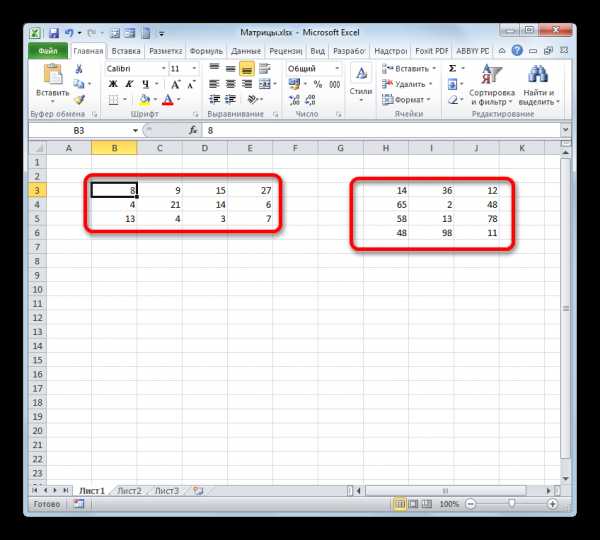600x540 pixels.
Task: Click the Percent style button
Action: point(318,84)
